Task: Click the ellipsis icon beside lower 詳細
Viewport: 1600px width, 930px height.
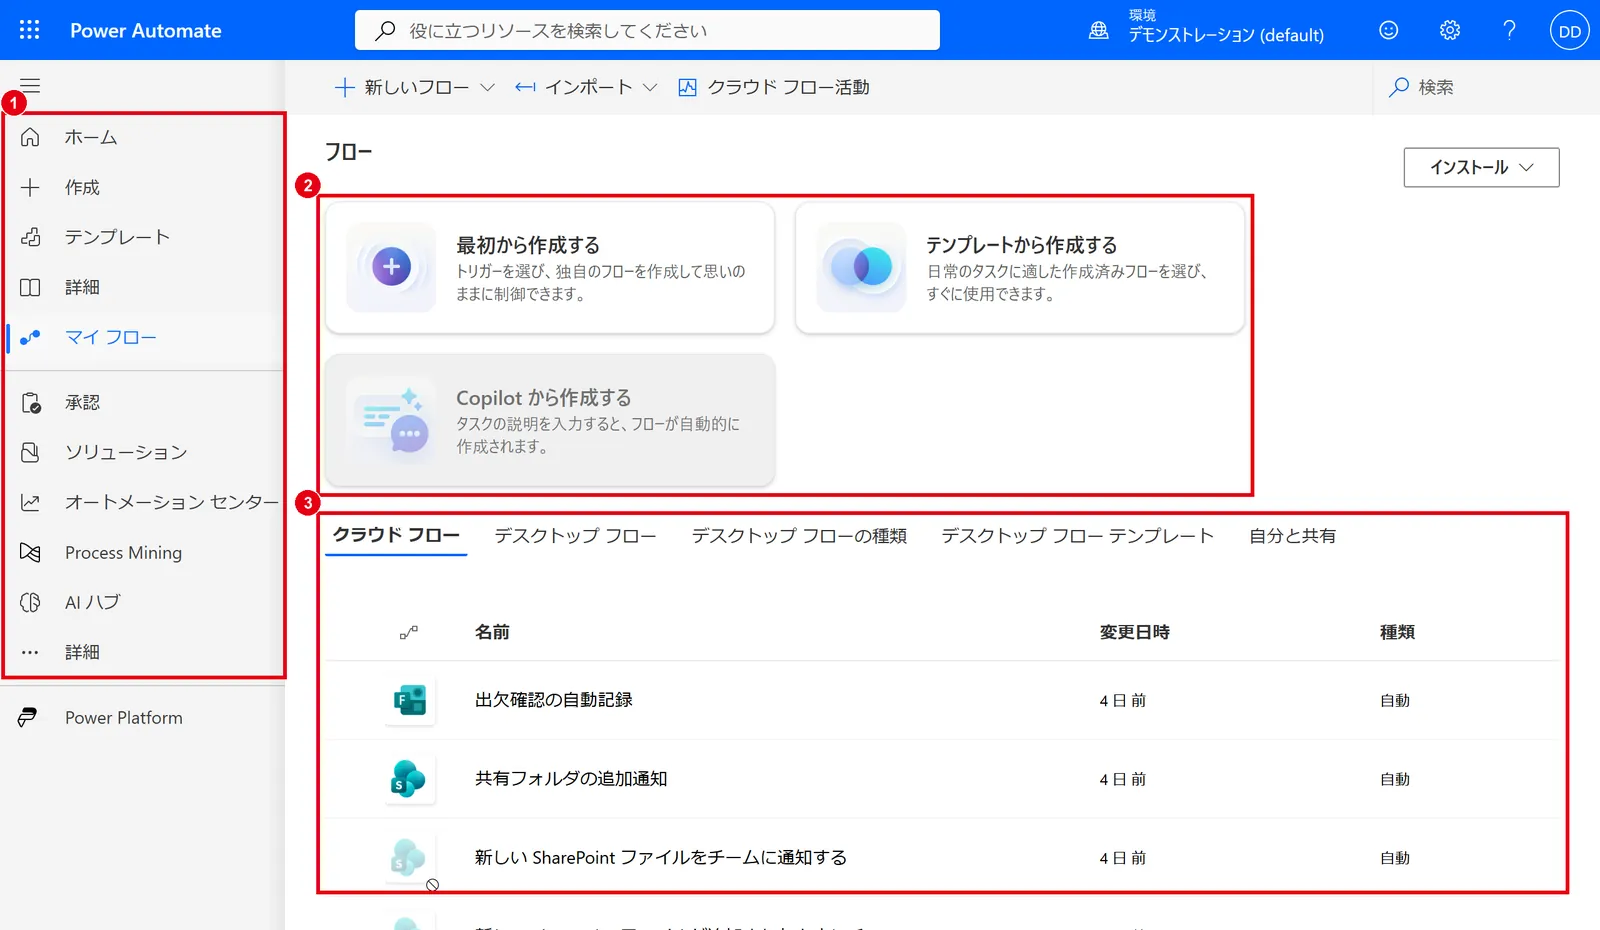Action: (30, 652)
